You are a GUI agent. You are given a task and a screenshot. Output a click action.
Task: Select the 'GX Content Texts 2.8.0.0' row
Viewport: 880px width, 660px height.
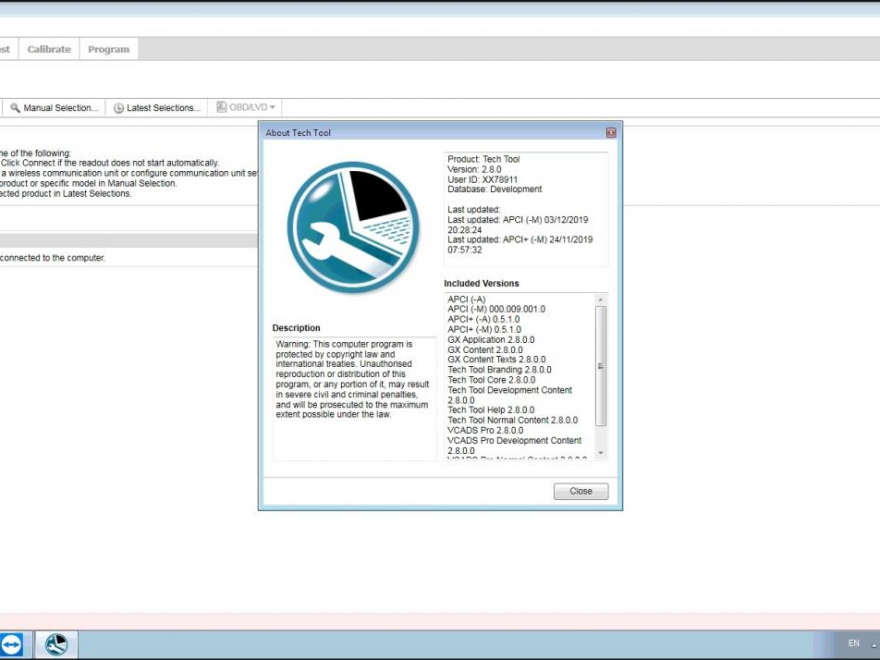[x=497, y=359]
